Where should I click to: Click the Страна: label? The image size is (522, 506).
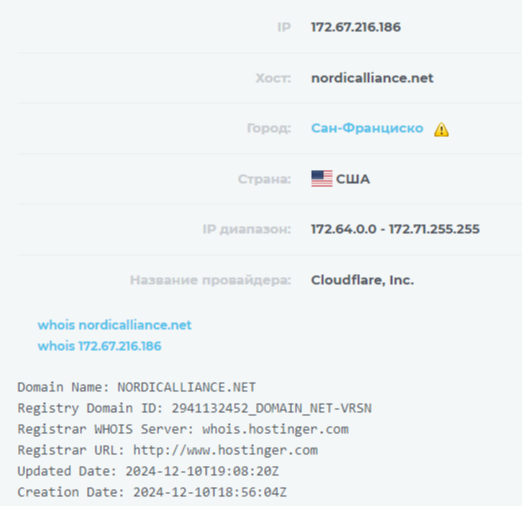coord(264,179)
